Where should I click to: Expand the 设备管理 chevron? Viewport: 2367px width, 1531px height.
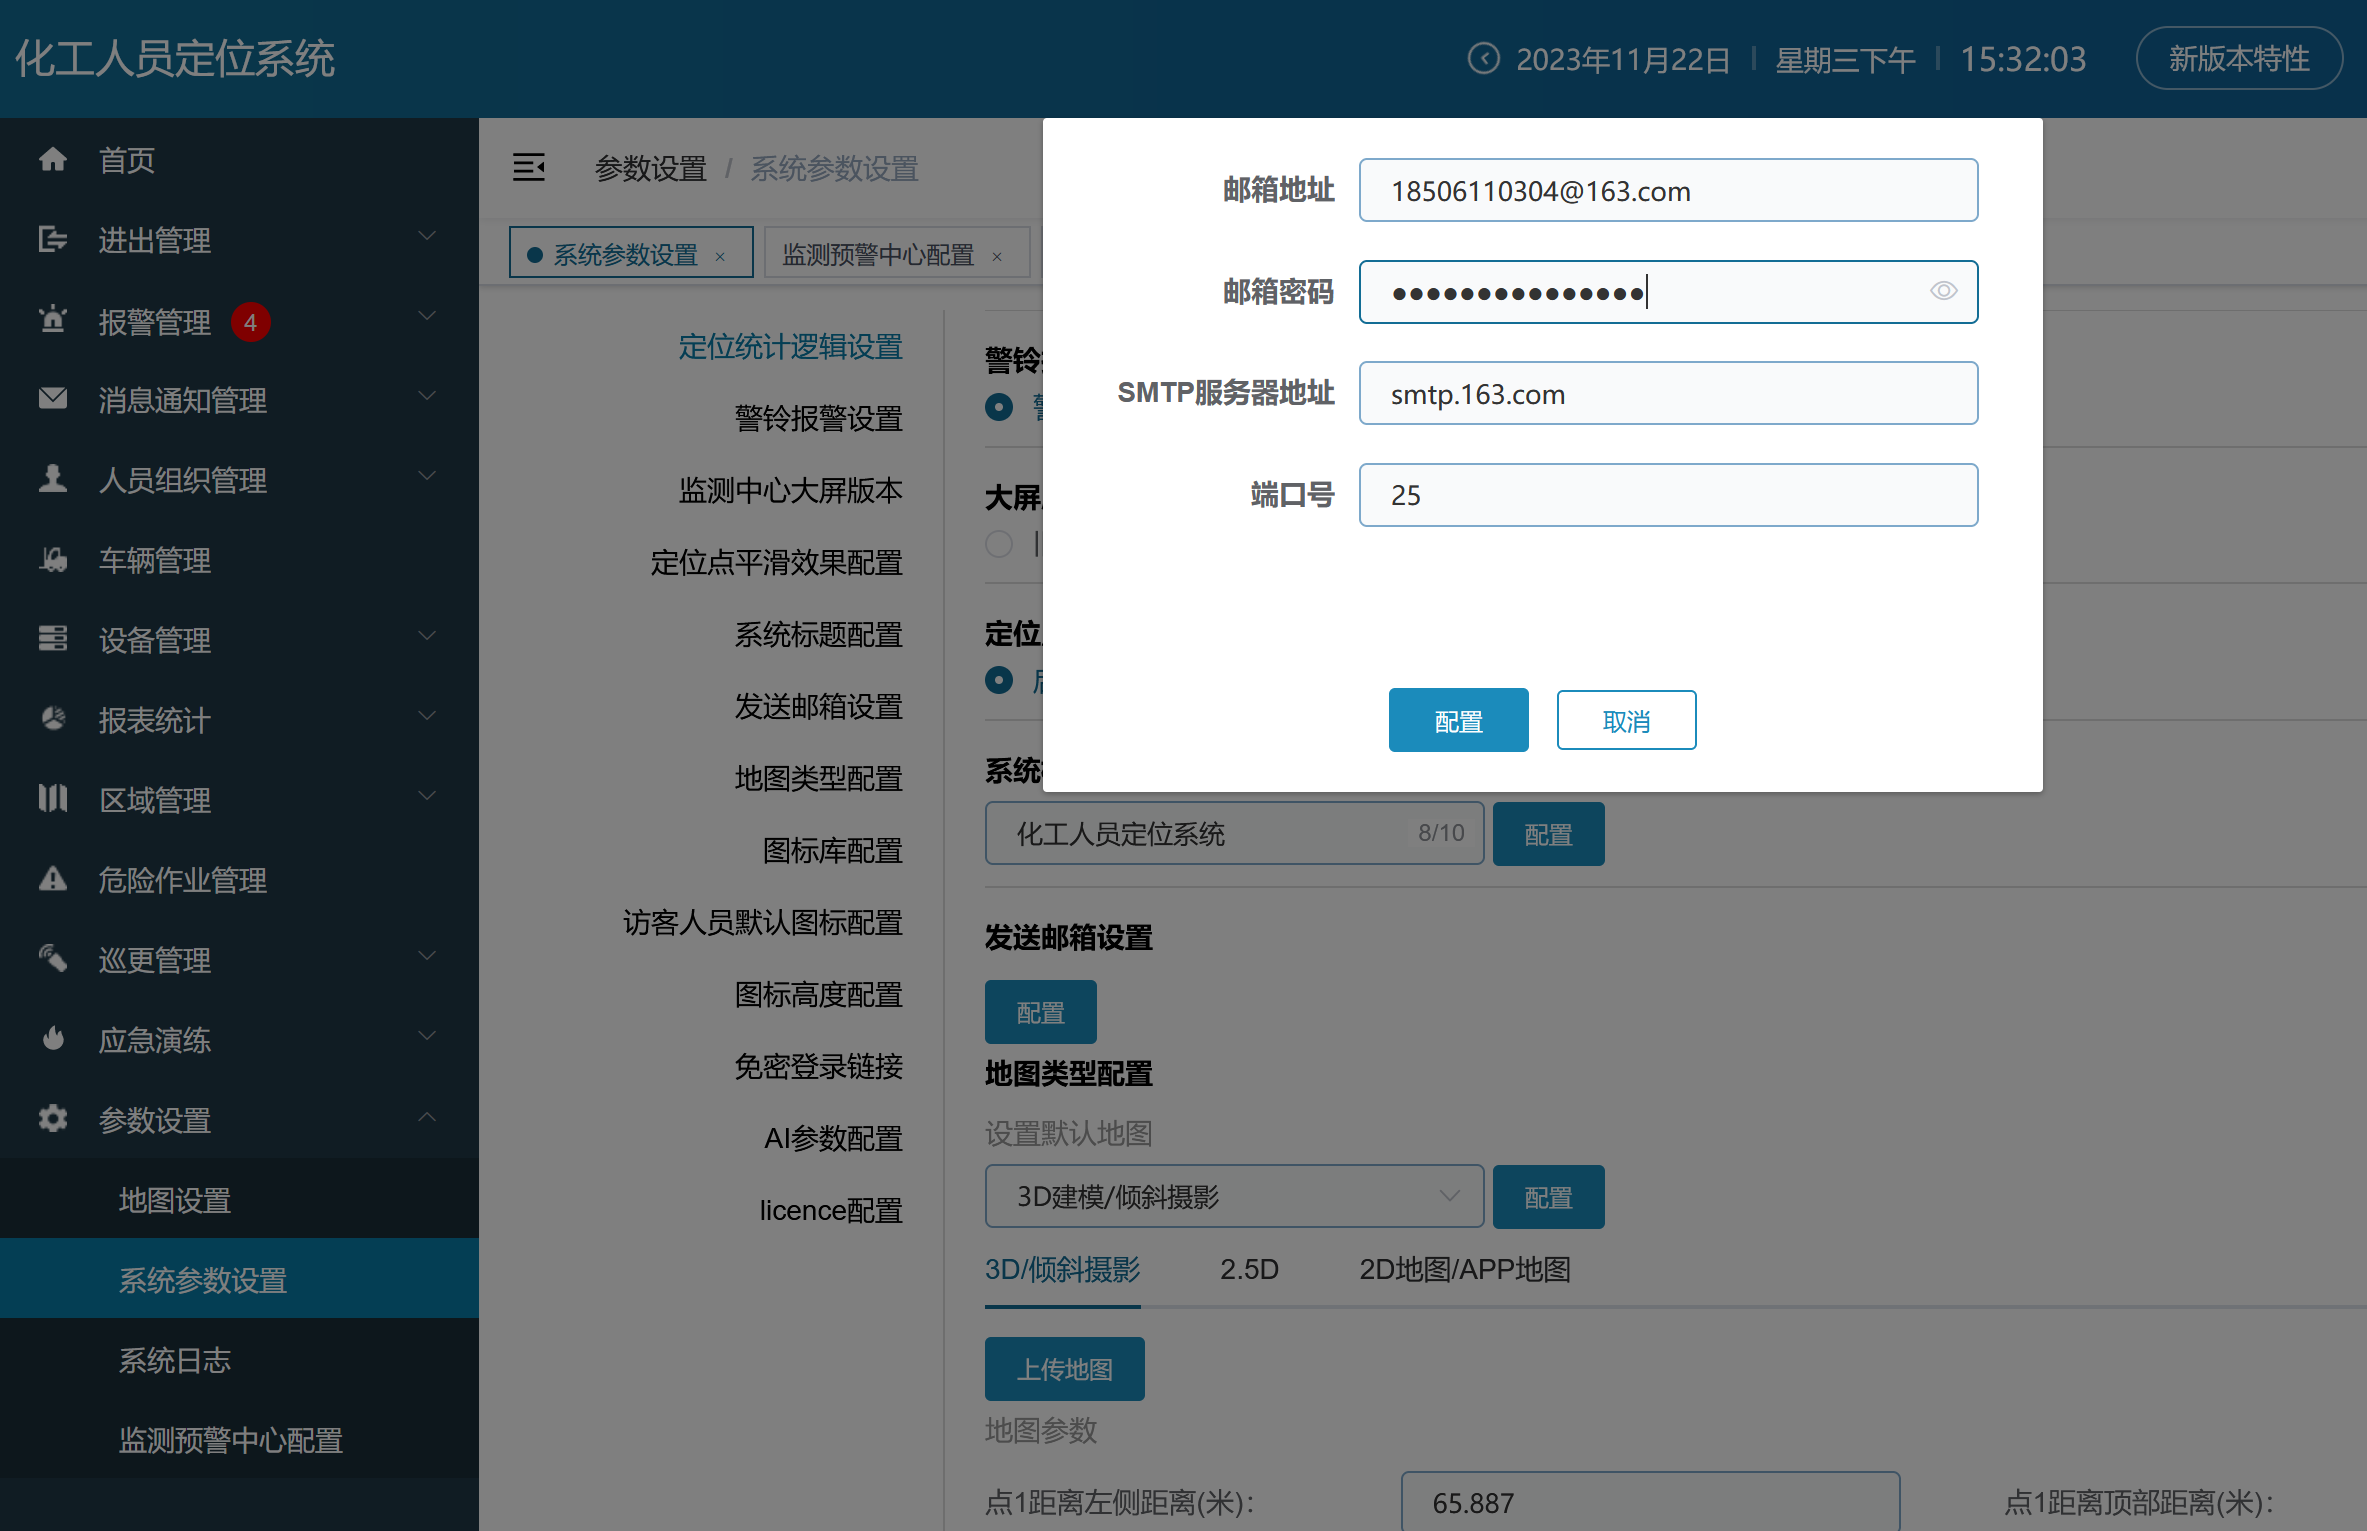point(427,637)
